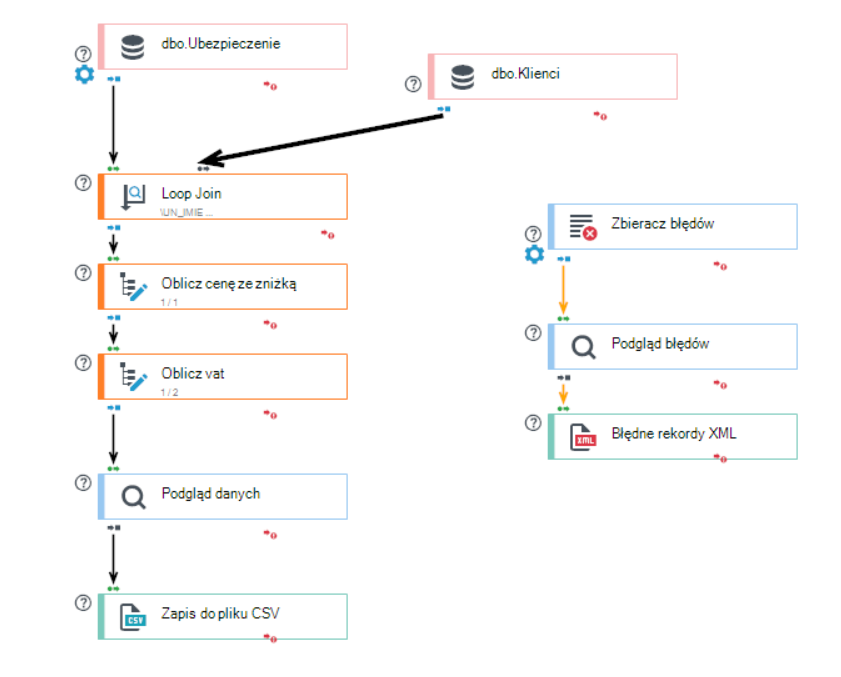Click the magnifier icon in Podgląd błędów

click(583, 347)
